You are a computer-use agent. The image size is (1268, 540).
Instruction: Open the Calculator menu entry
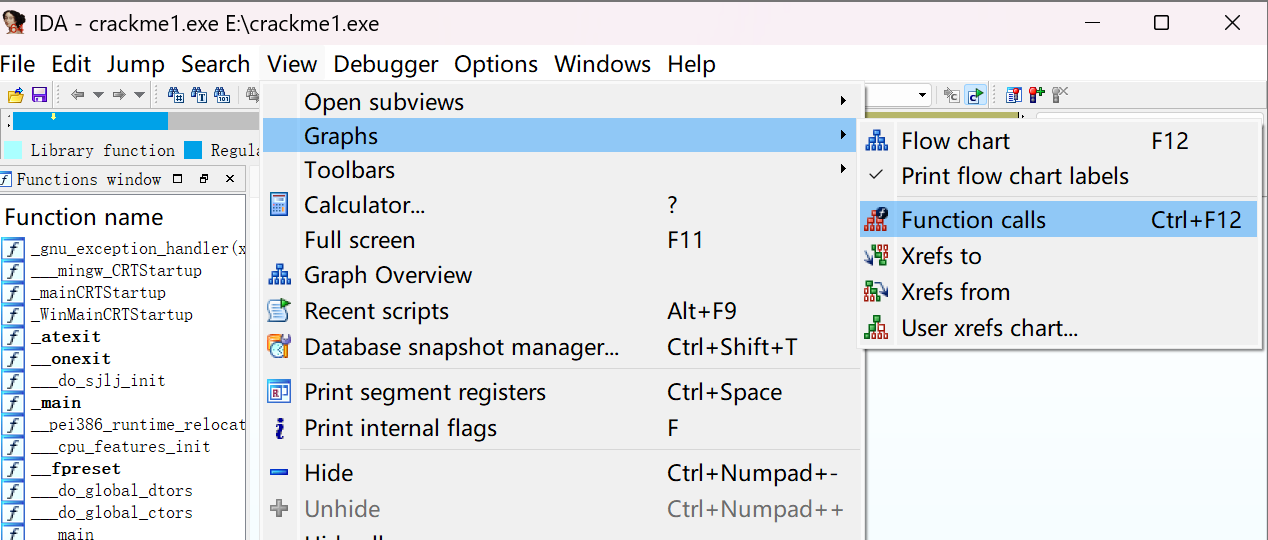560,205
